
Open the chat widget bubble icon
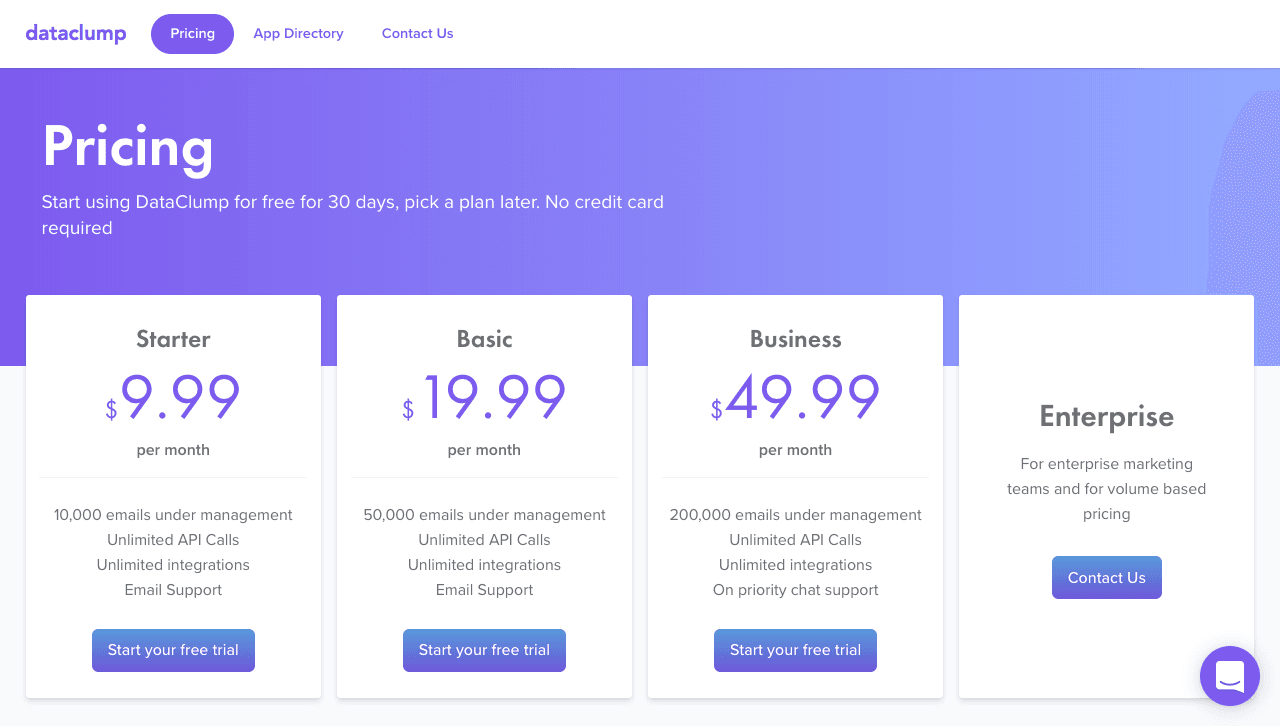[1230, 676]
